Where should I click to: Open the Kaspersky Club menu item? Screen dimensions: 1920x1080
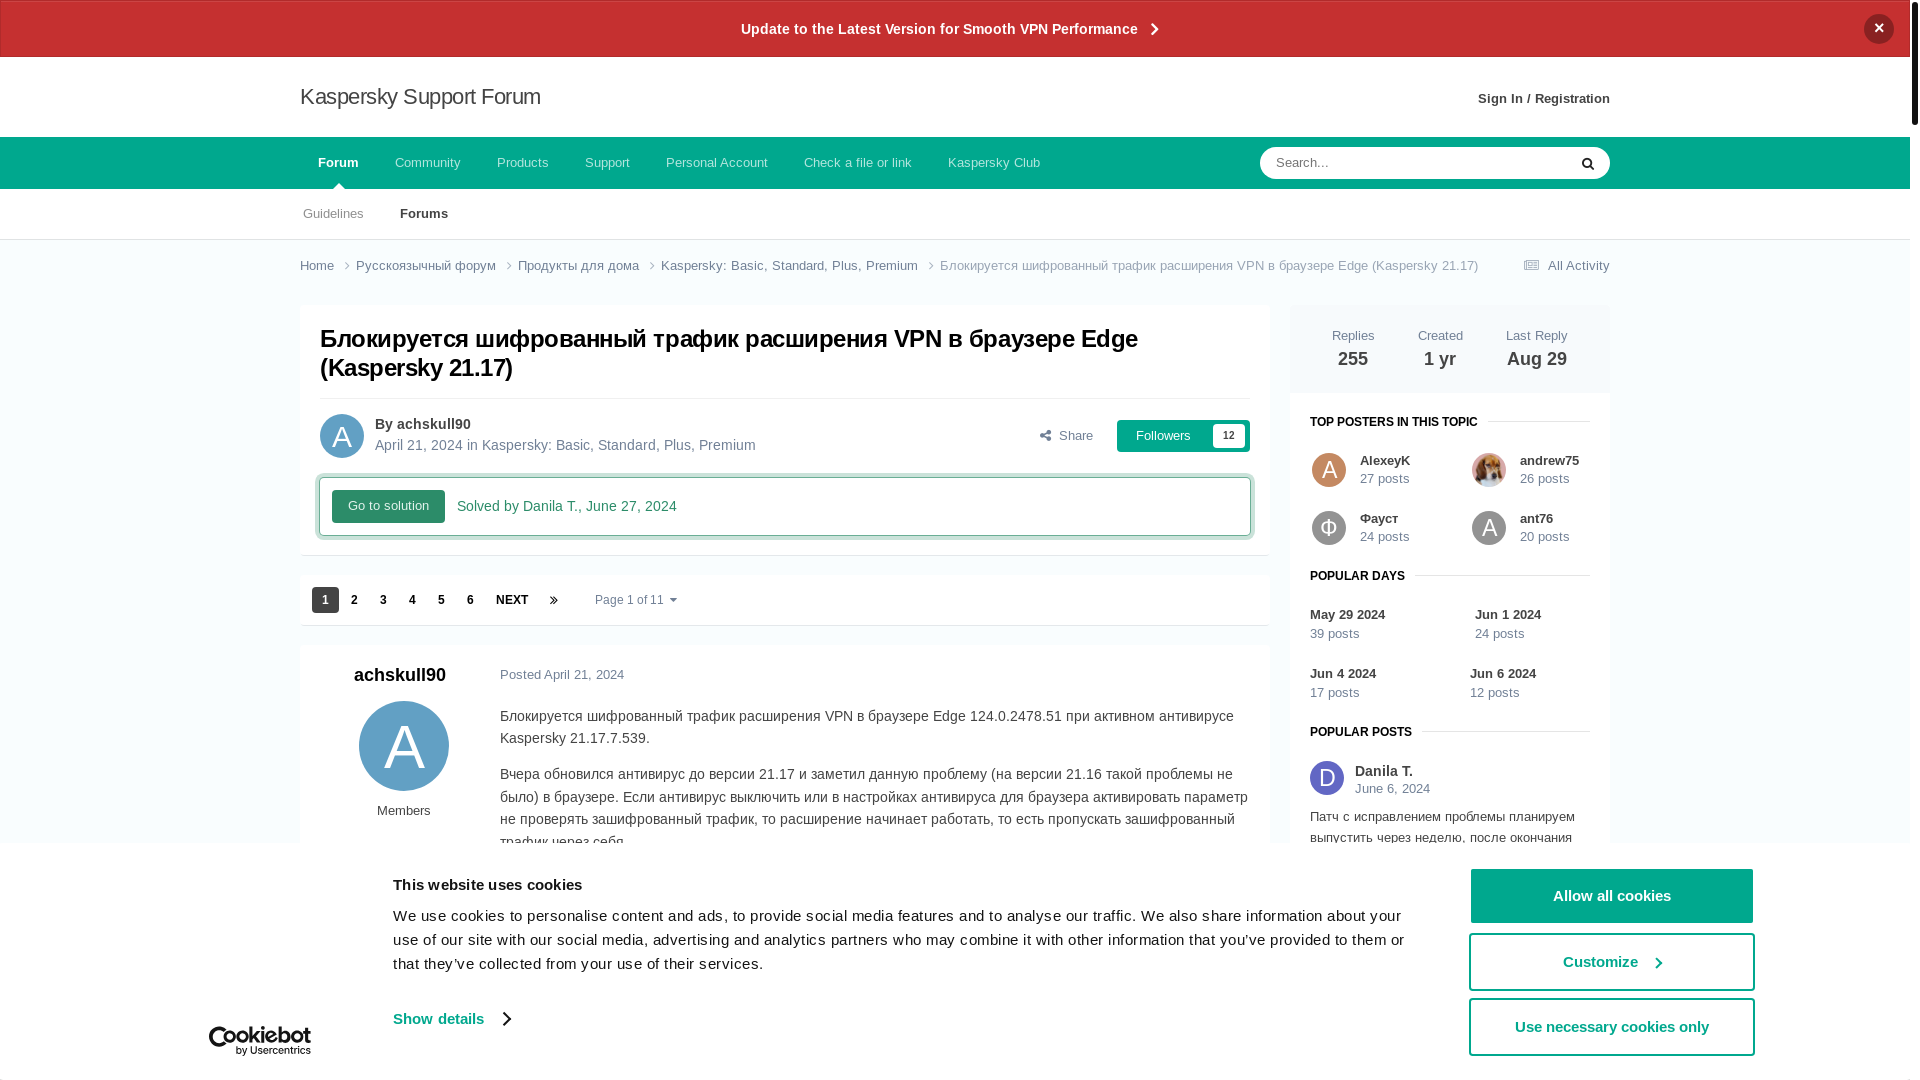click(993, 163)
